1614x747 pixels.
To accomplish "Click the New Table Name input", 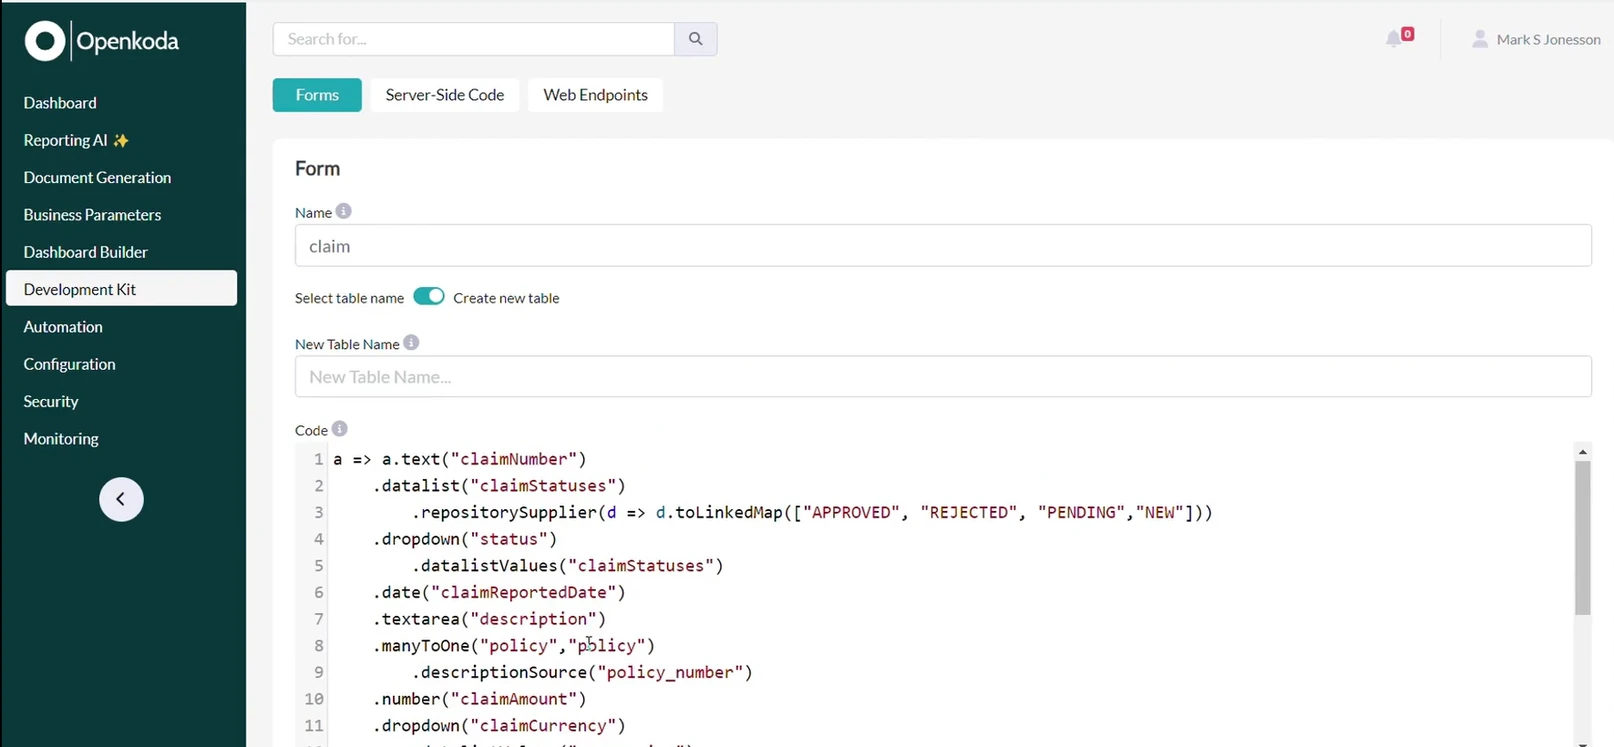I will point(943,377).
